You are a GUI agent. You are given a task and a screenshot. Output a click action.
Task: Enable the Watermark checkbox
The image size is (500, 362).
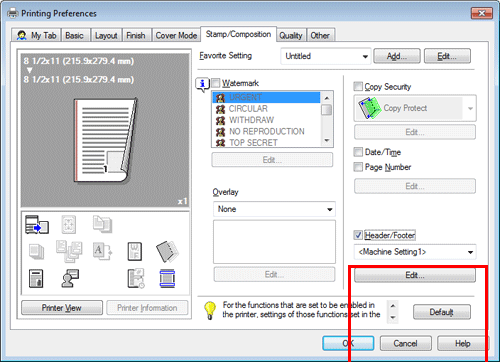click(x=216, y=83)
